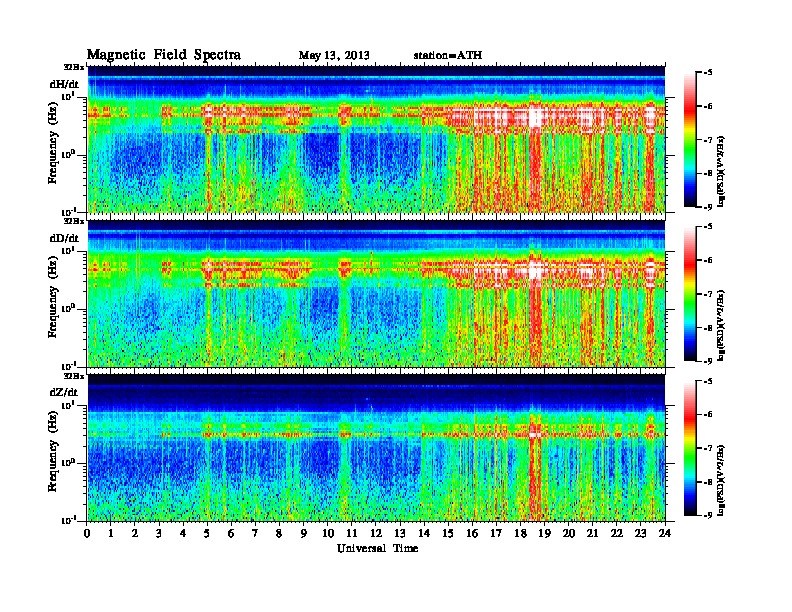Click the hour 19 tick label
Screen dimensions: 792x612
pos(544,533)
